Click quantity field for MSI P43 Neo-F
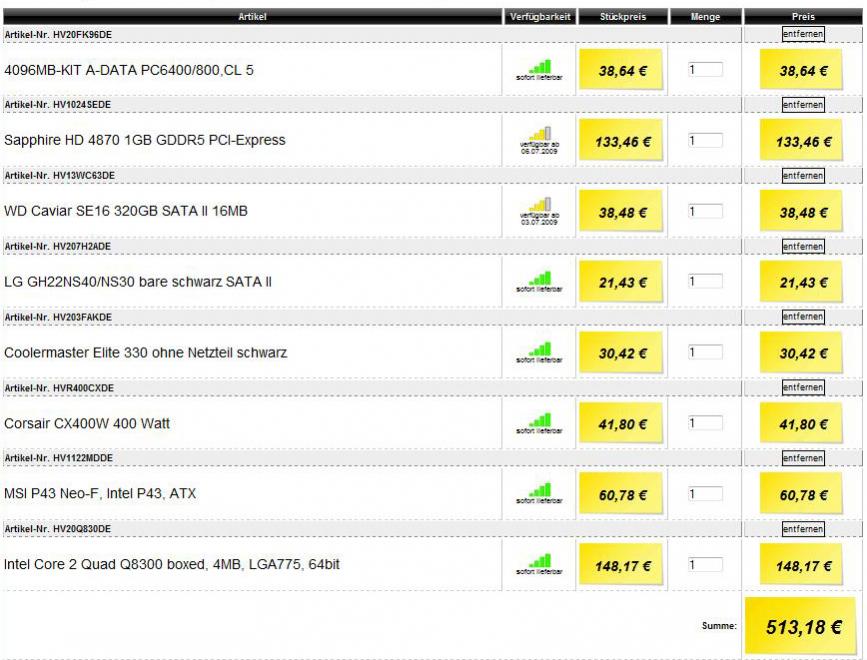Screen dimensions: 867x660 (705, 494)
